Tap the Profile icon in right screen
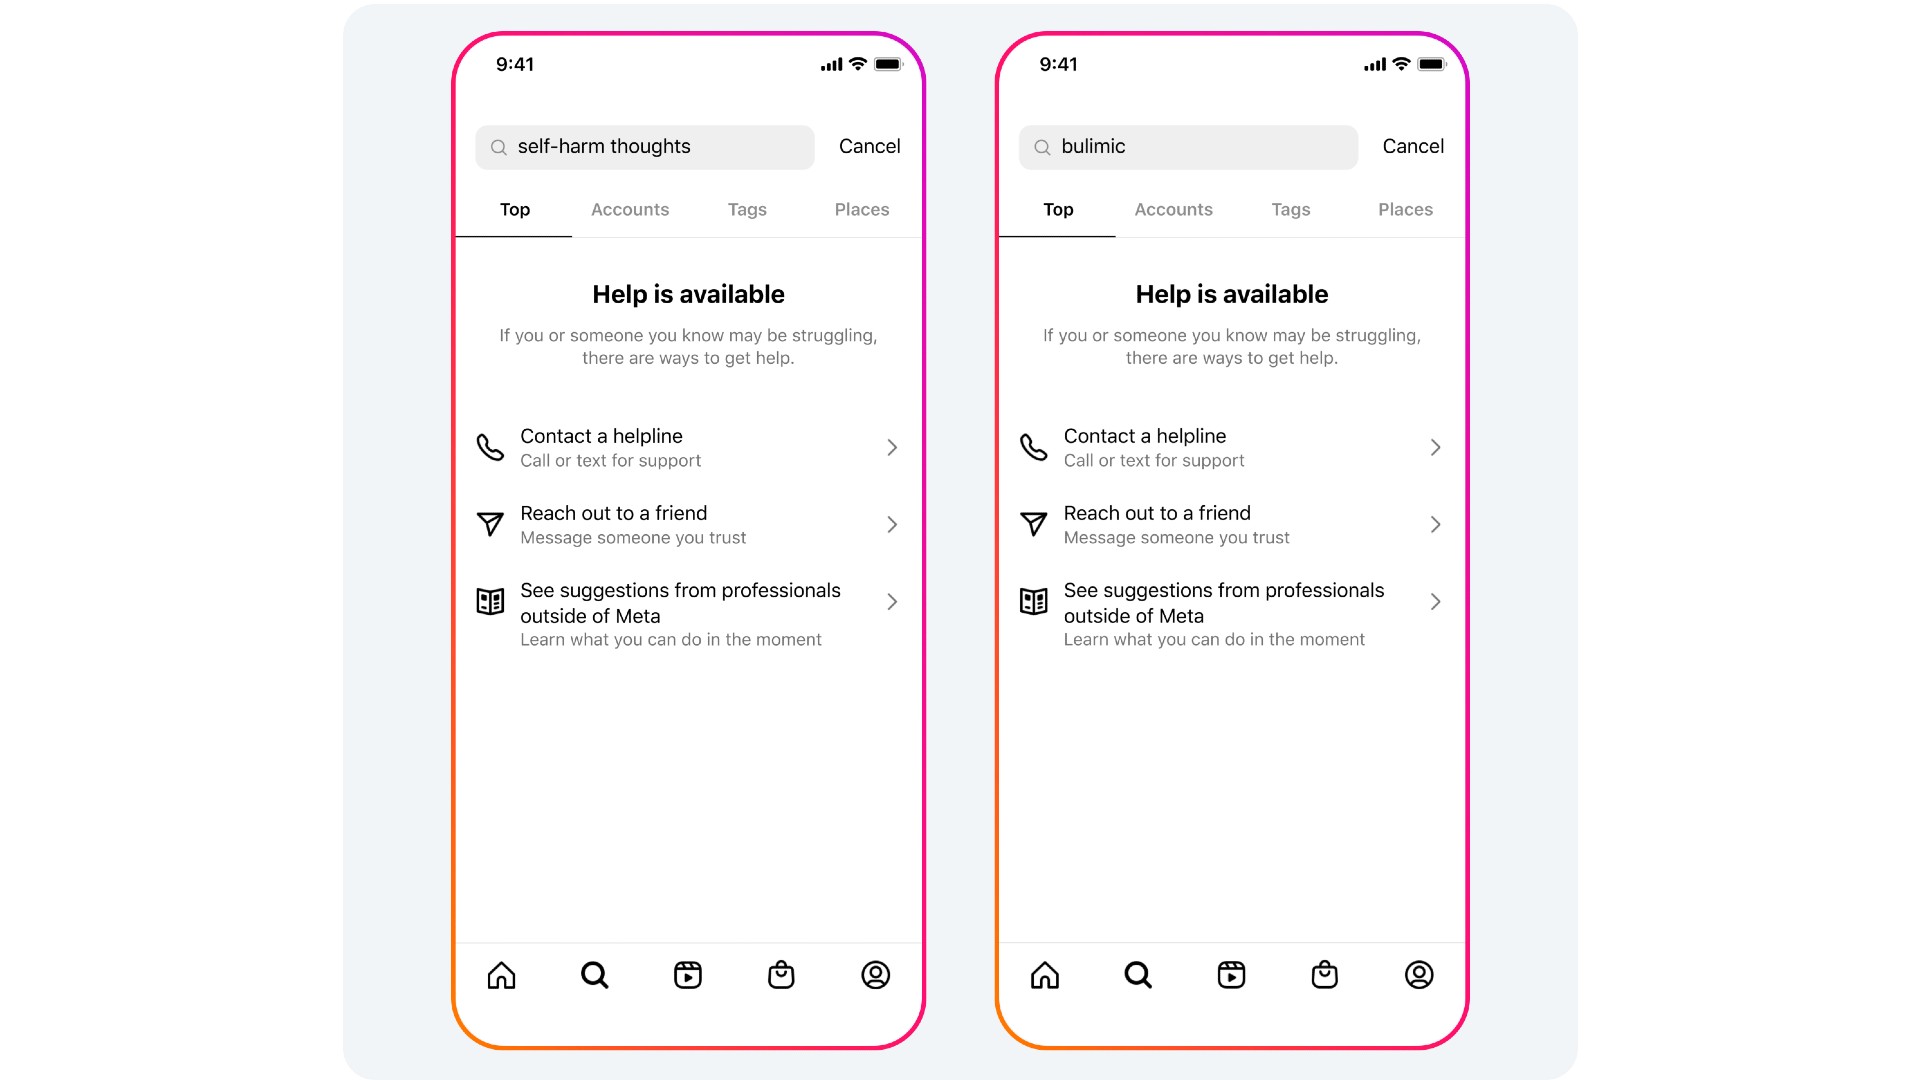This screenshot has width=1920, height=1080. click(x=1418, y=976)
